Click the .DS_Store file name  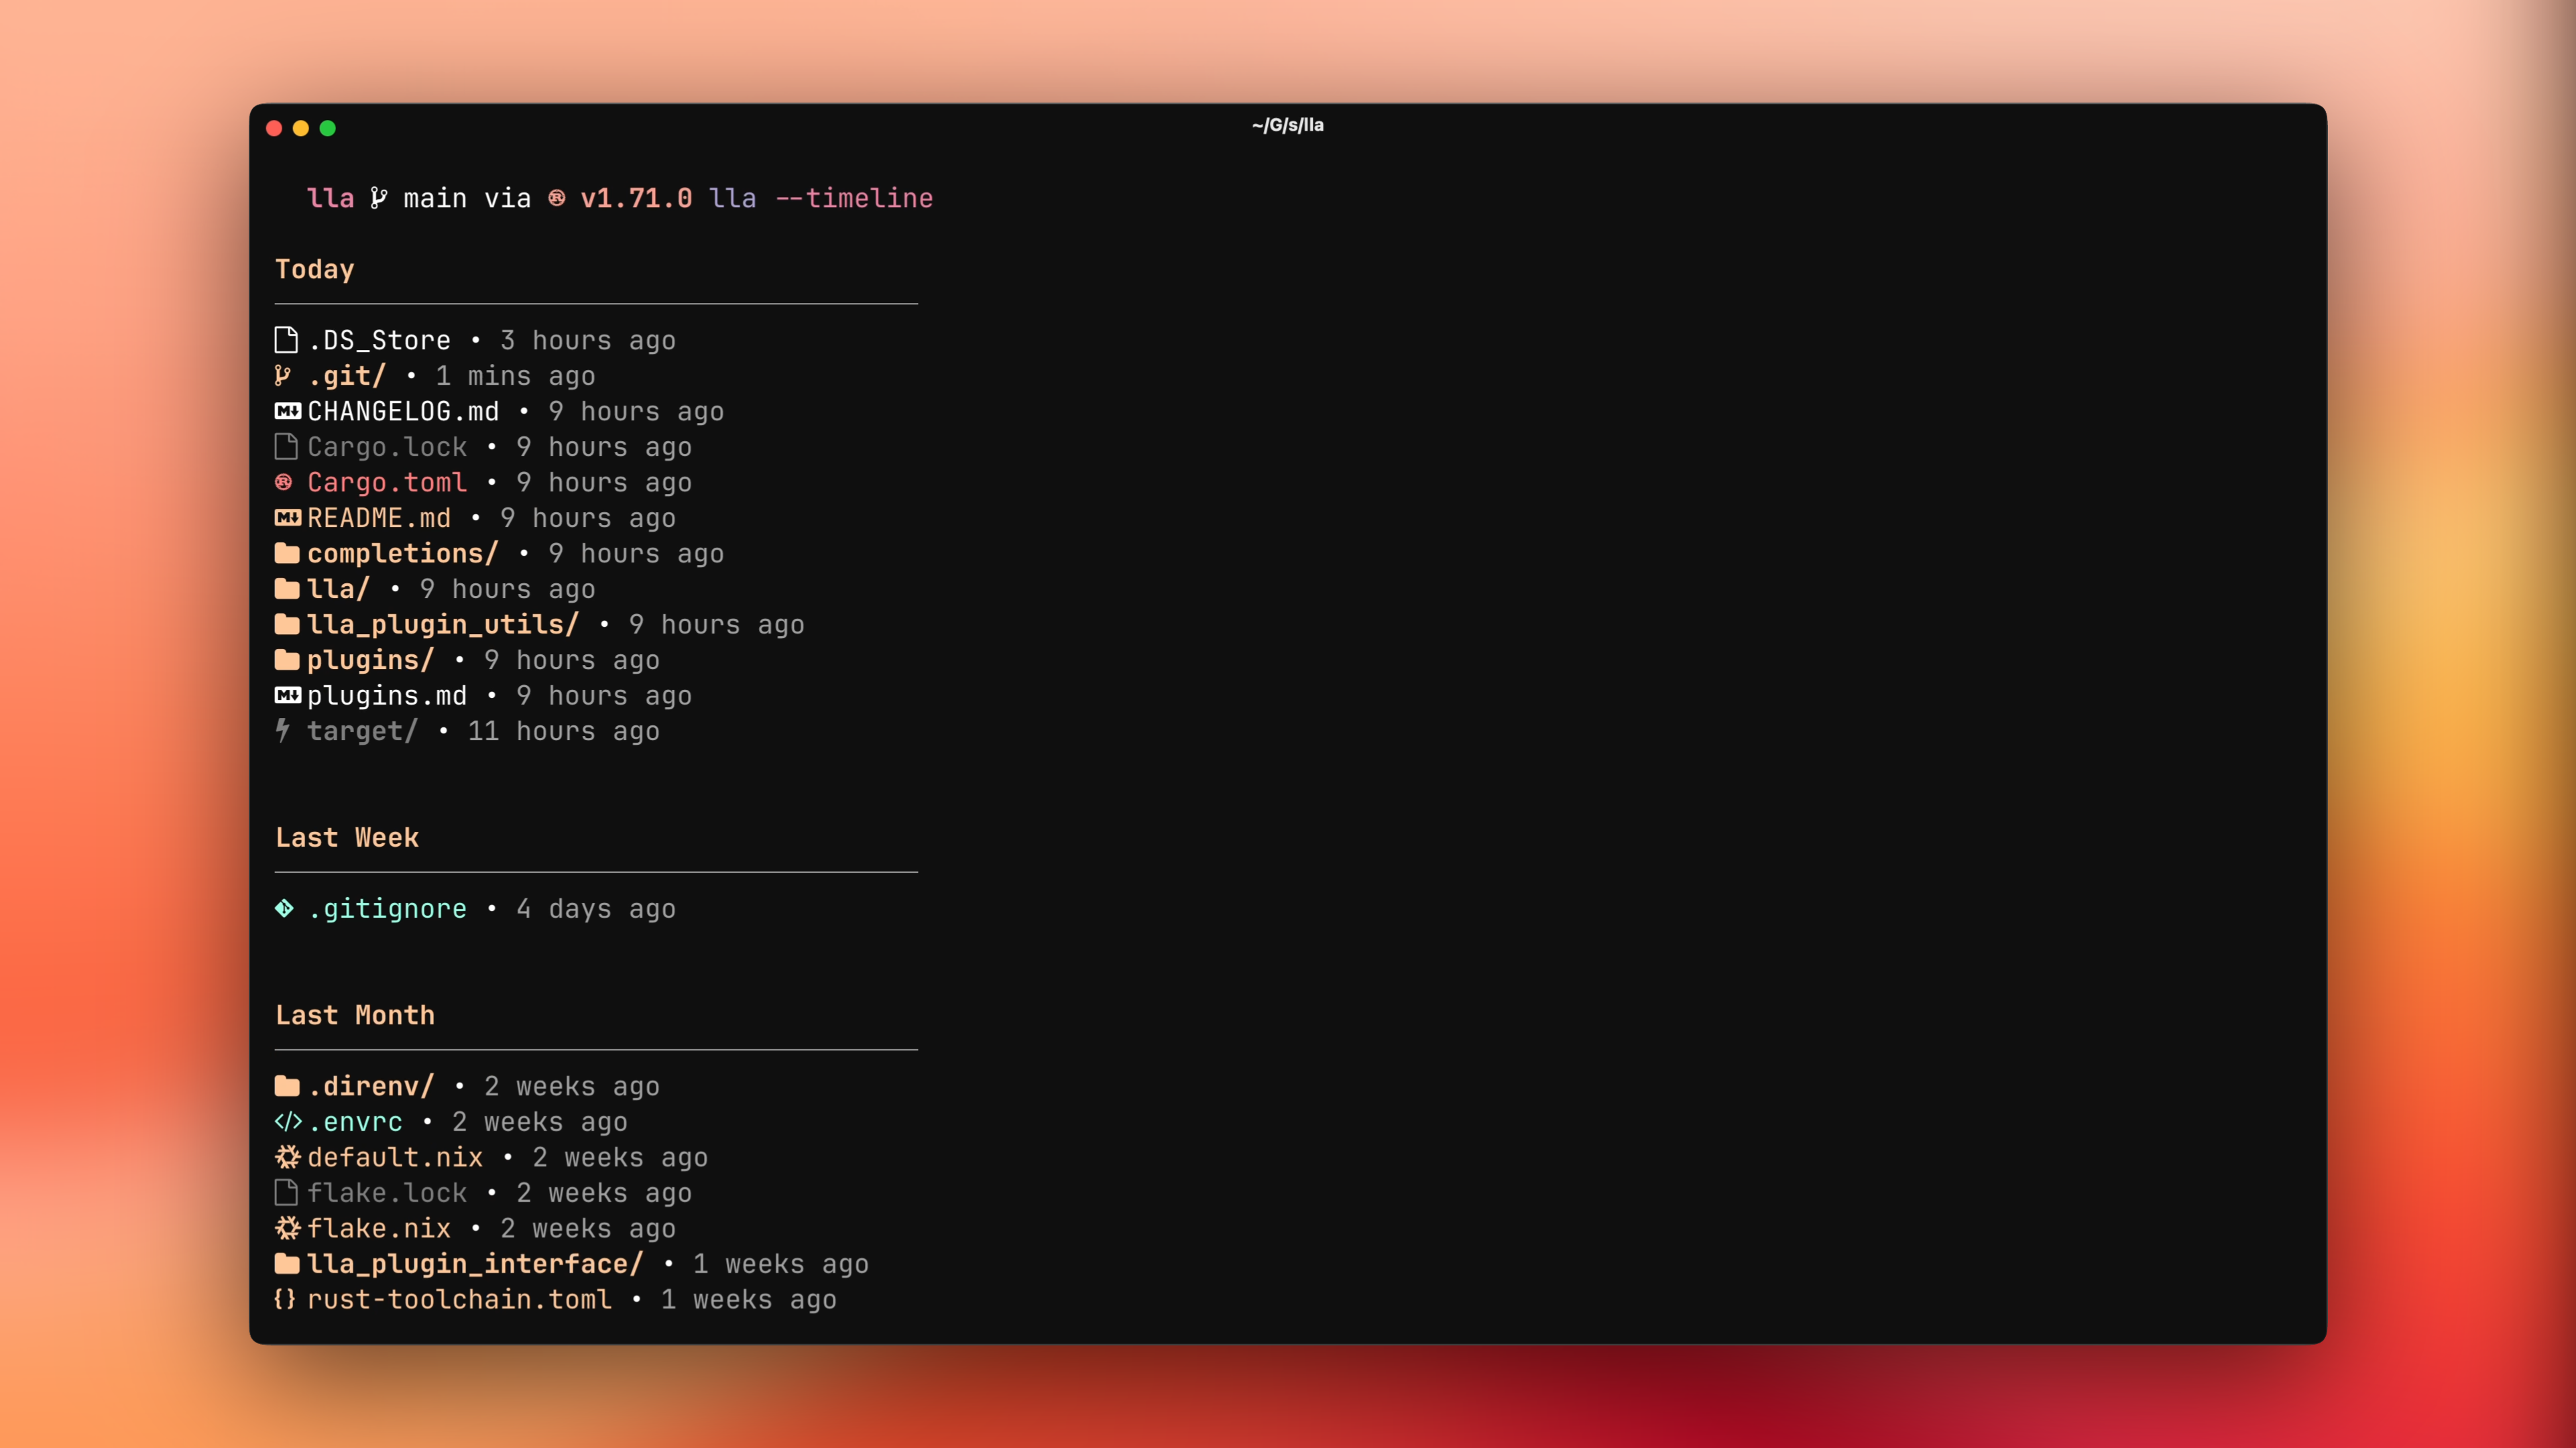click(x=379, y=340)
